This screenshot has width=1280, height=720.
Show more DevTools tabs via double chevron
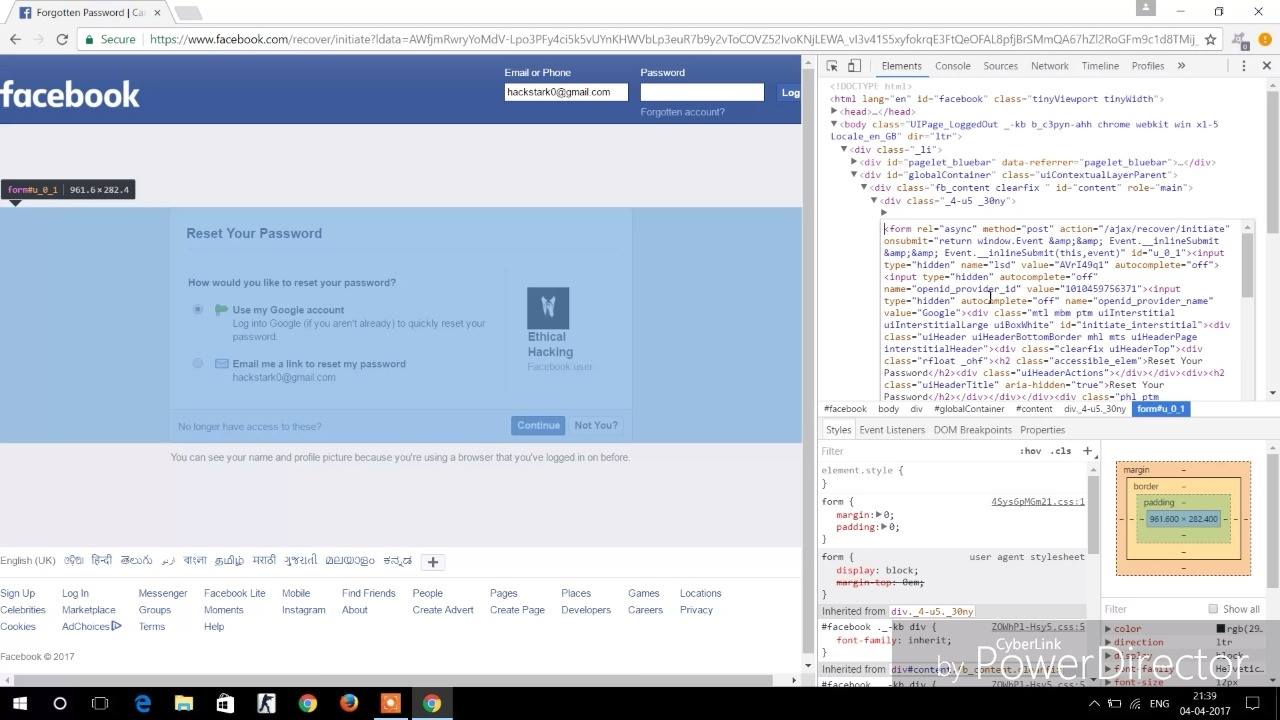click(1181, 66)
